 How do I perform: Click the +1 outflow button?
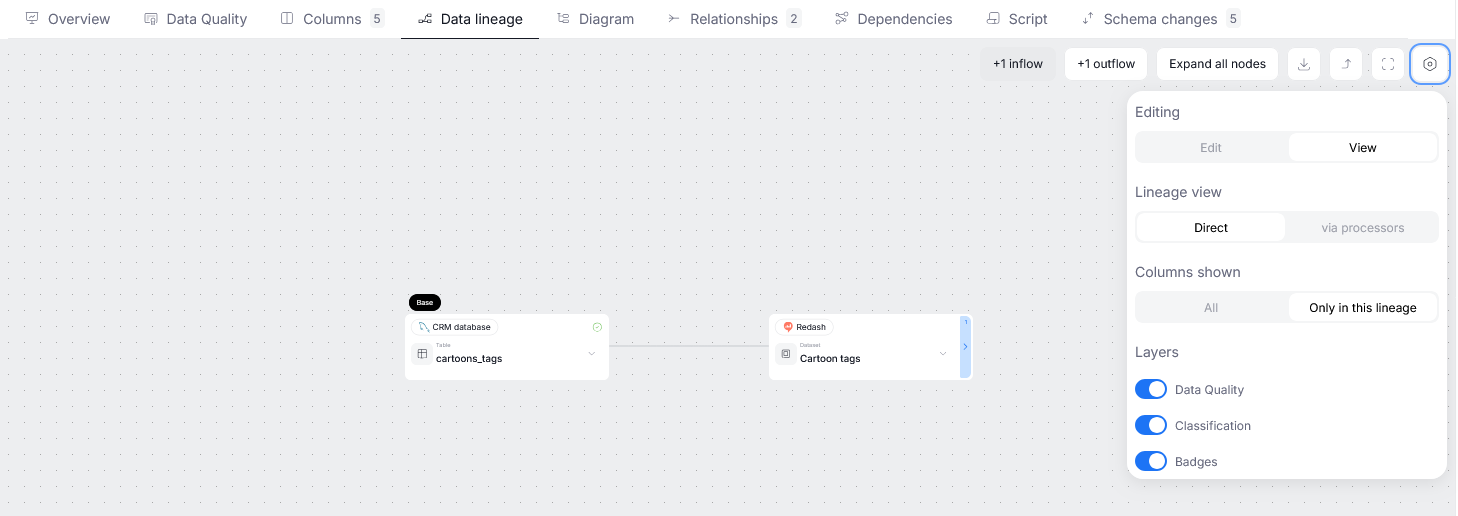pyautogui.click(x=1106, y=64)
